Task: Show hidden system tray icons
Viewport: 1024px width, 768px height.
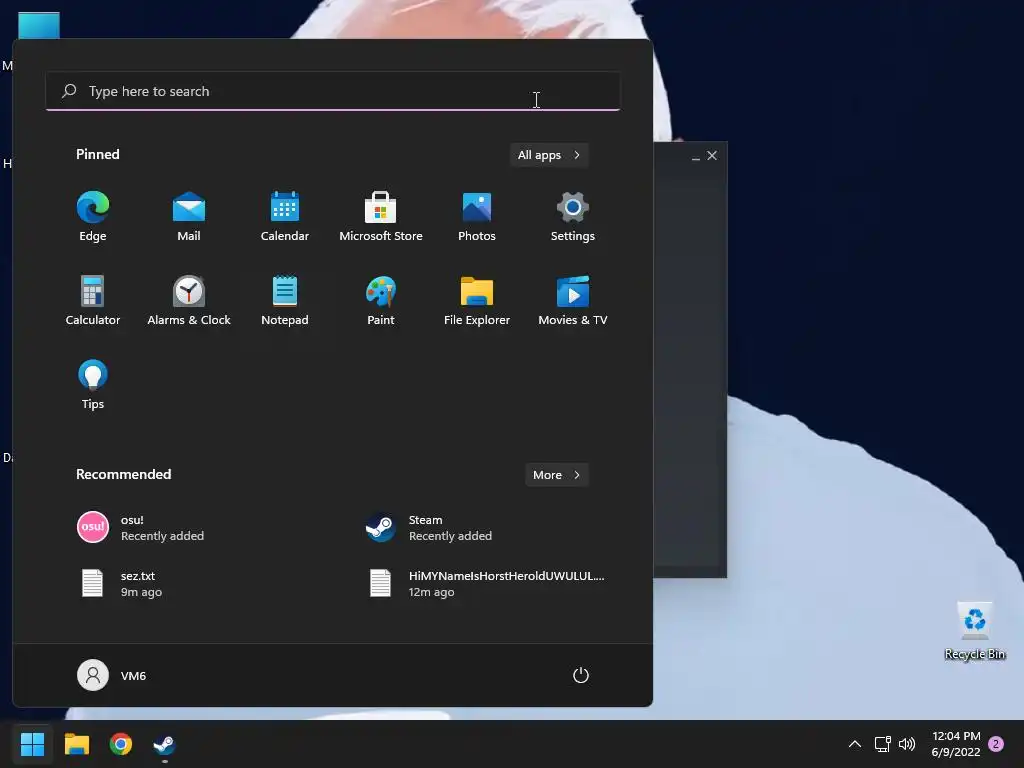Action: pyautogui.click(x=854, y=744)
